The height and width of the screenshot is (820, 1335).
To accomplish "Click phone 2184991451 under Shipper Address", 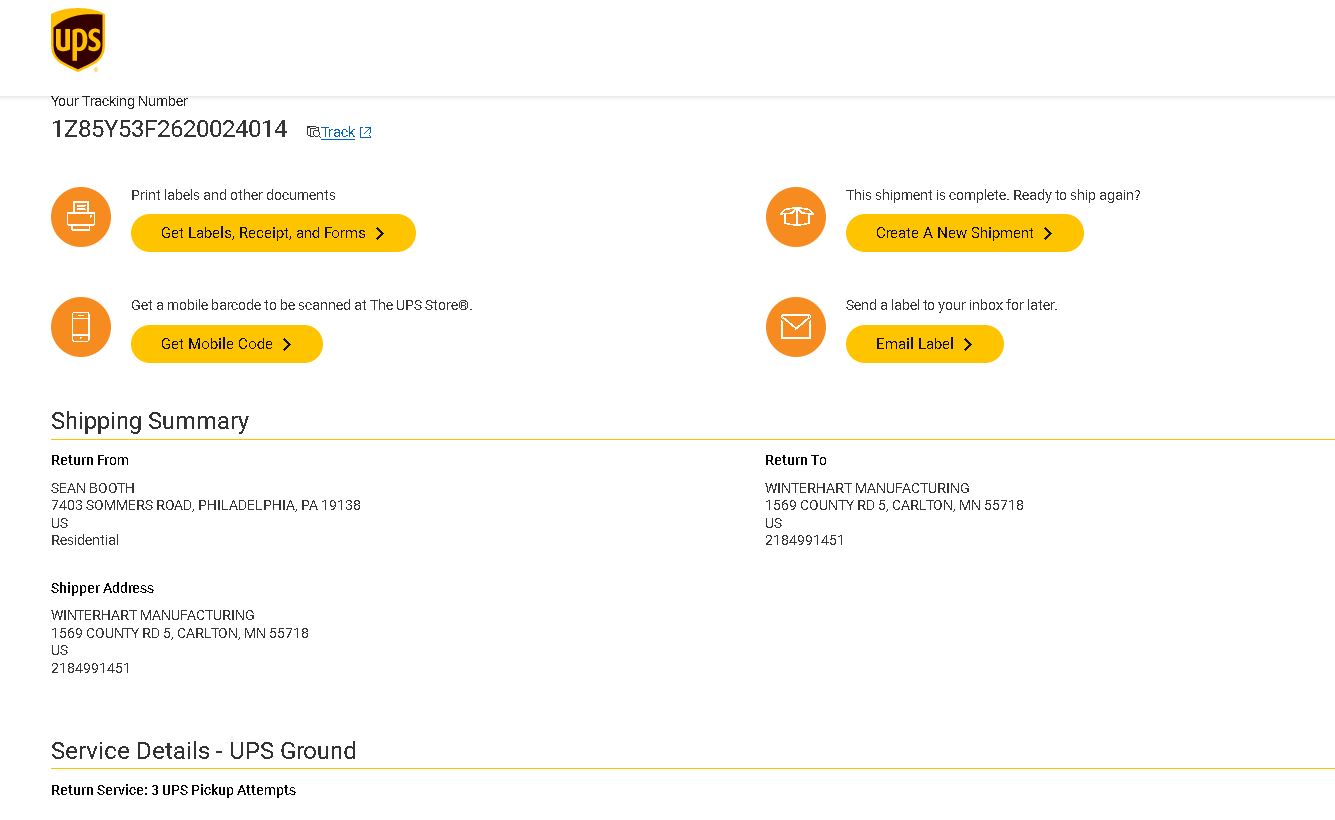I will pyautogui.click(x=91, y=668).
